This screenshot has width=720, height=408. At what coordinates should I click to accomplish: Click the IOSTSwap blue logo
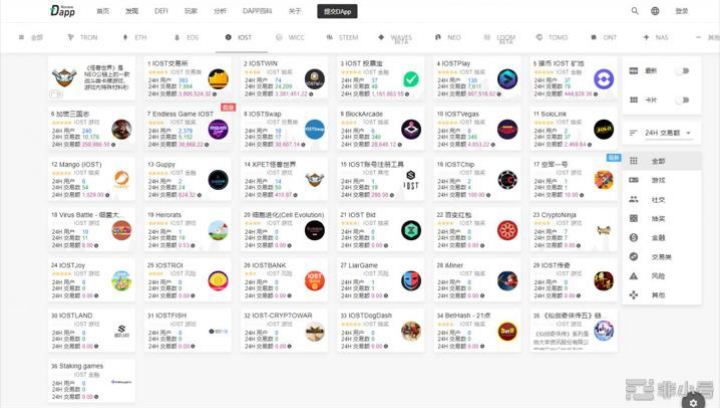[315, 129]
